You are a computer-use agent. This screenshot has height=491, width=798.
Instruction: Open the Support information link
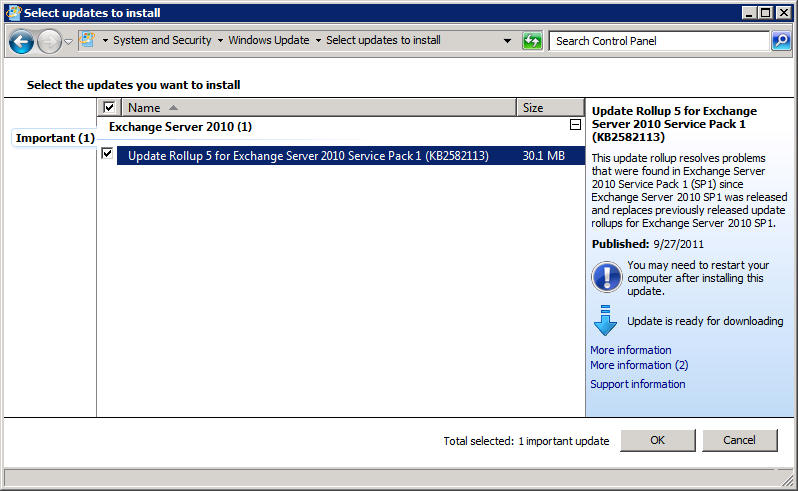tap(638, 384)
